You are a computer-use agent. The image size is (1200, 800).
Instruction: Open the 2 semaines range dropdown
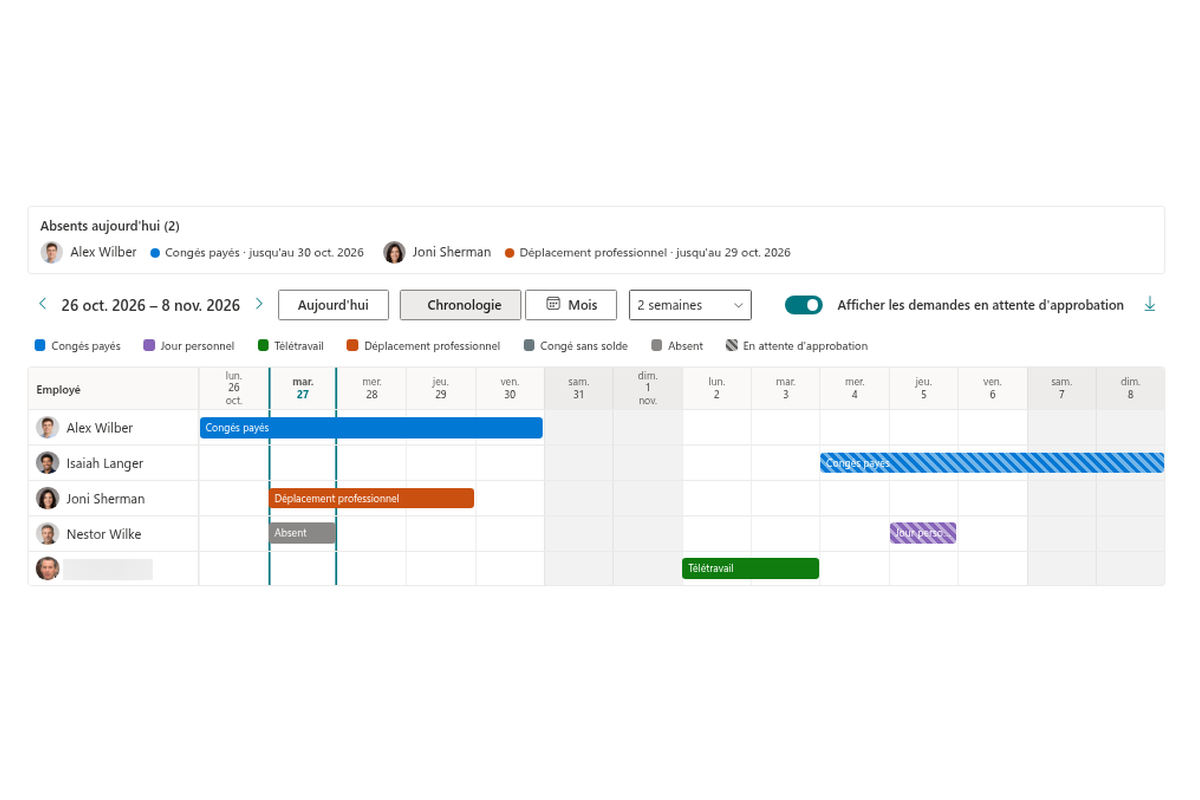pos(690,305)
